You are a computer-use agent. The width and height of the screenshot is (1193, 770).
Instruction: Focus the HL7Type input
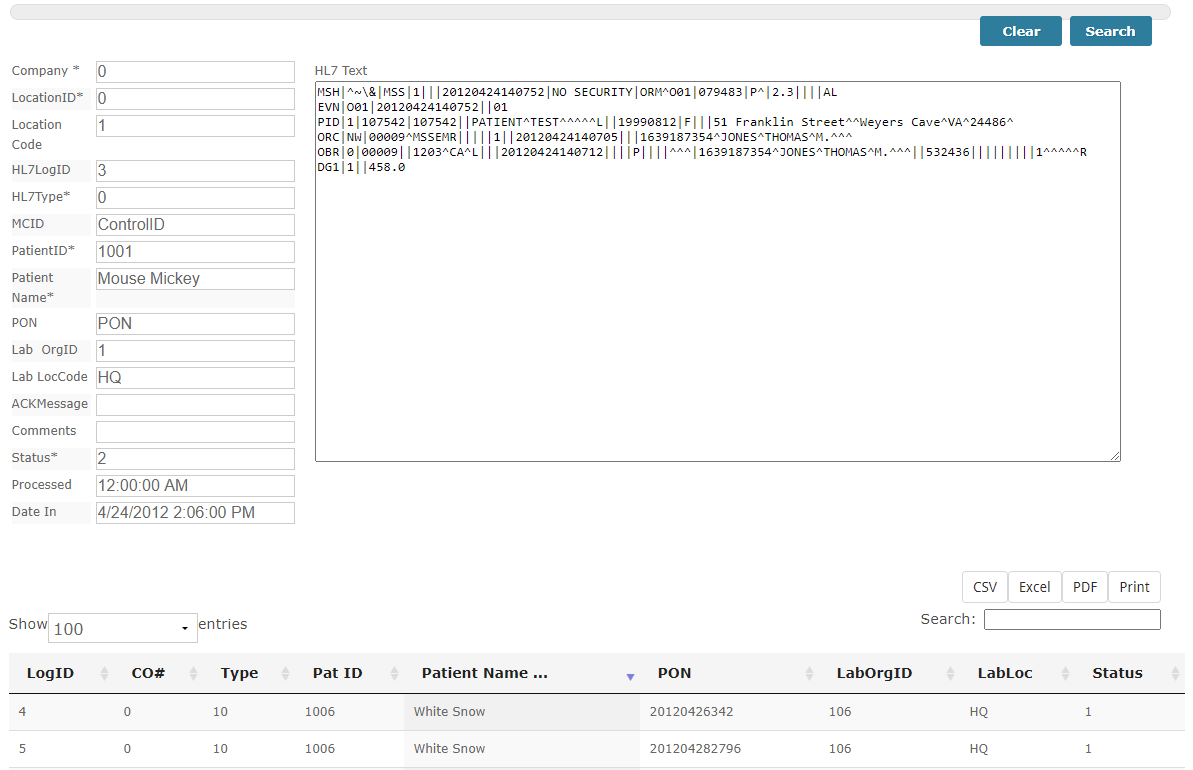[x=195, y=198]
